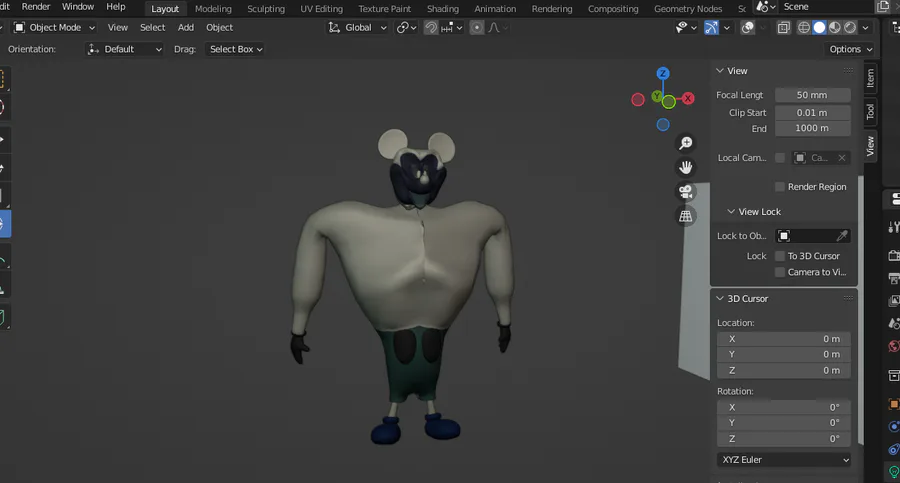The width and height of the screenshot is (900, 483).
Task: Click the hand Pan view icon
Action: (x=685, y=167)
